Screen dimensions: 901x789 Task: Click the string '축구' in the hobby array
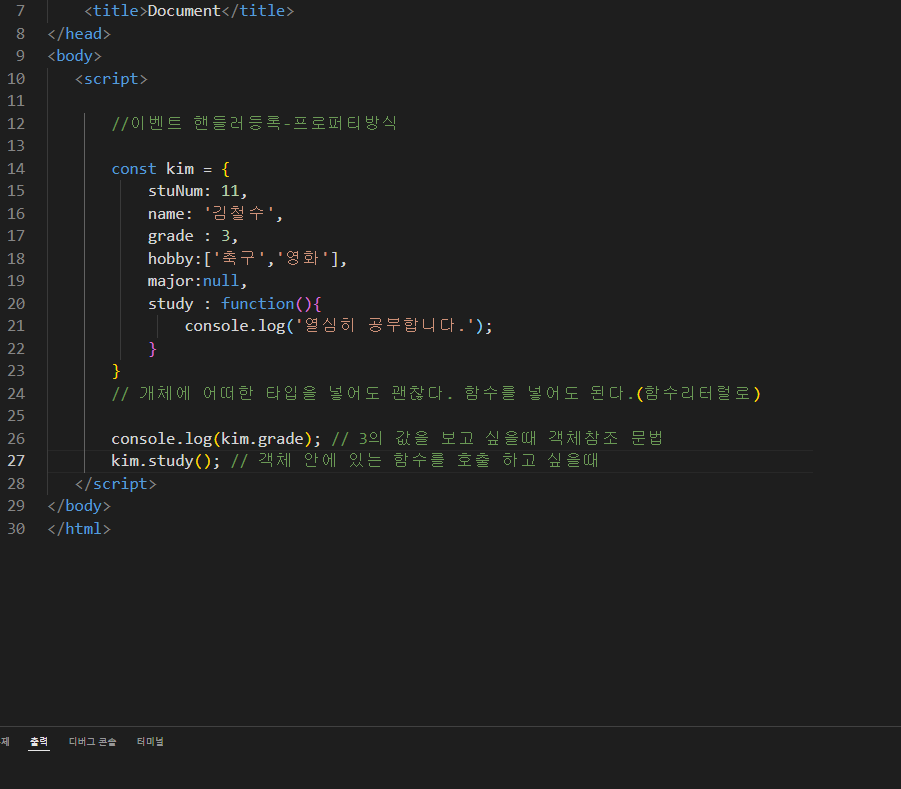coord(239,259)
